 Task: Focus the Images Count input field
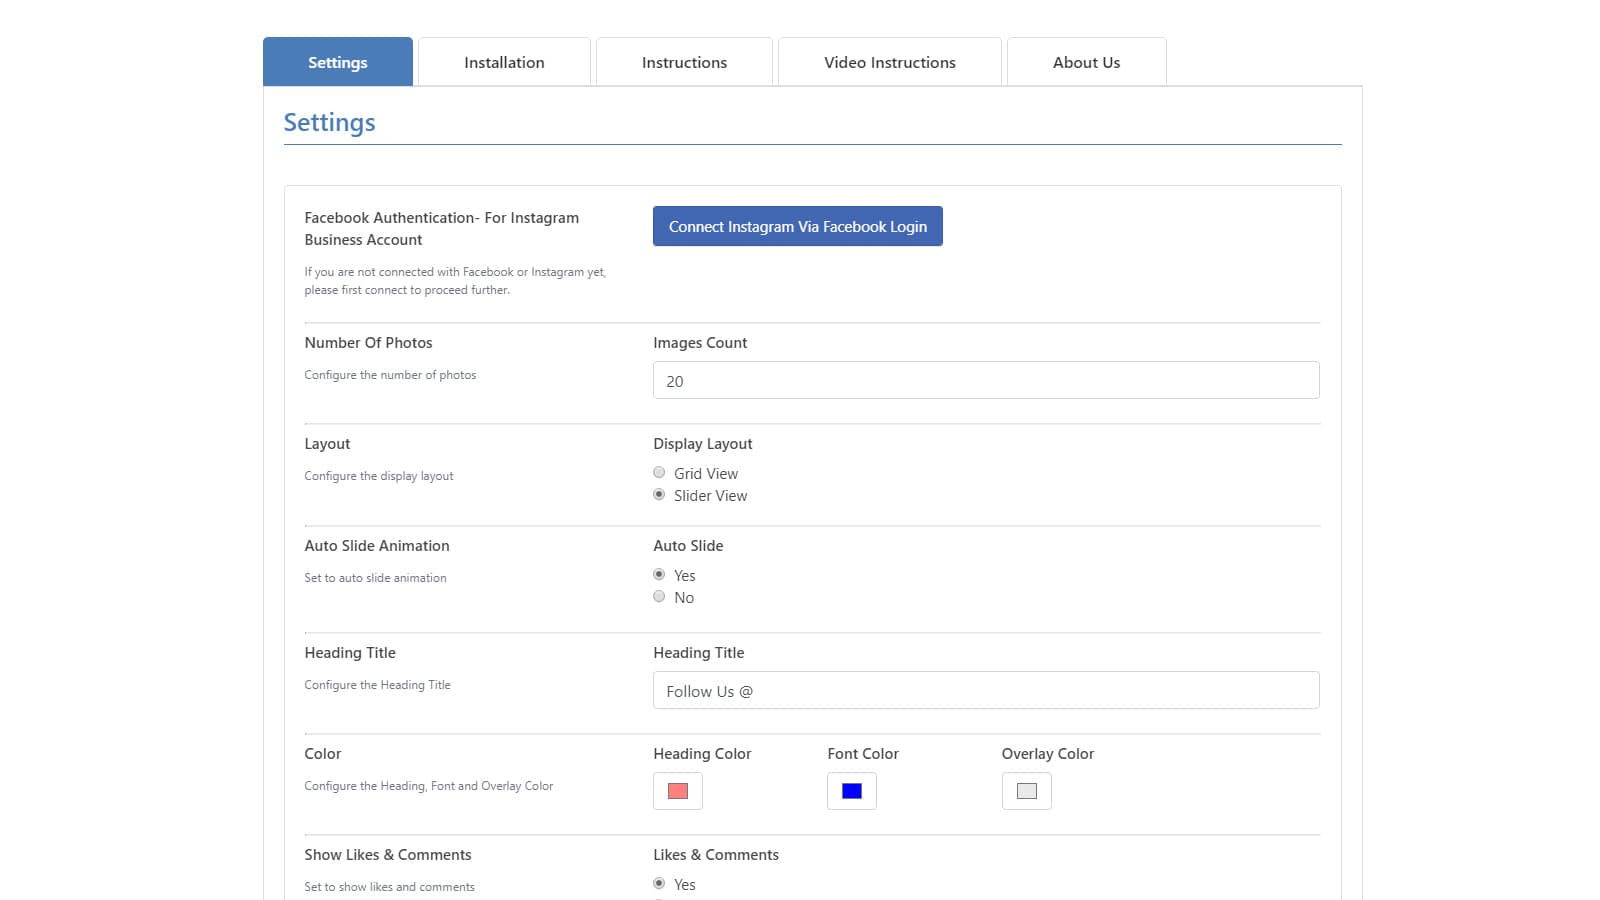click(985, 380)
